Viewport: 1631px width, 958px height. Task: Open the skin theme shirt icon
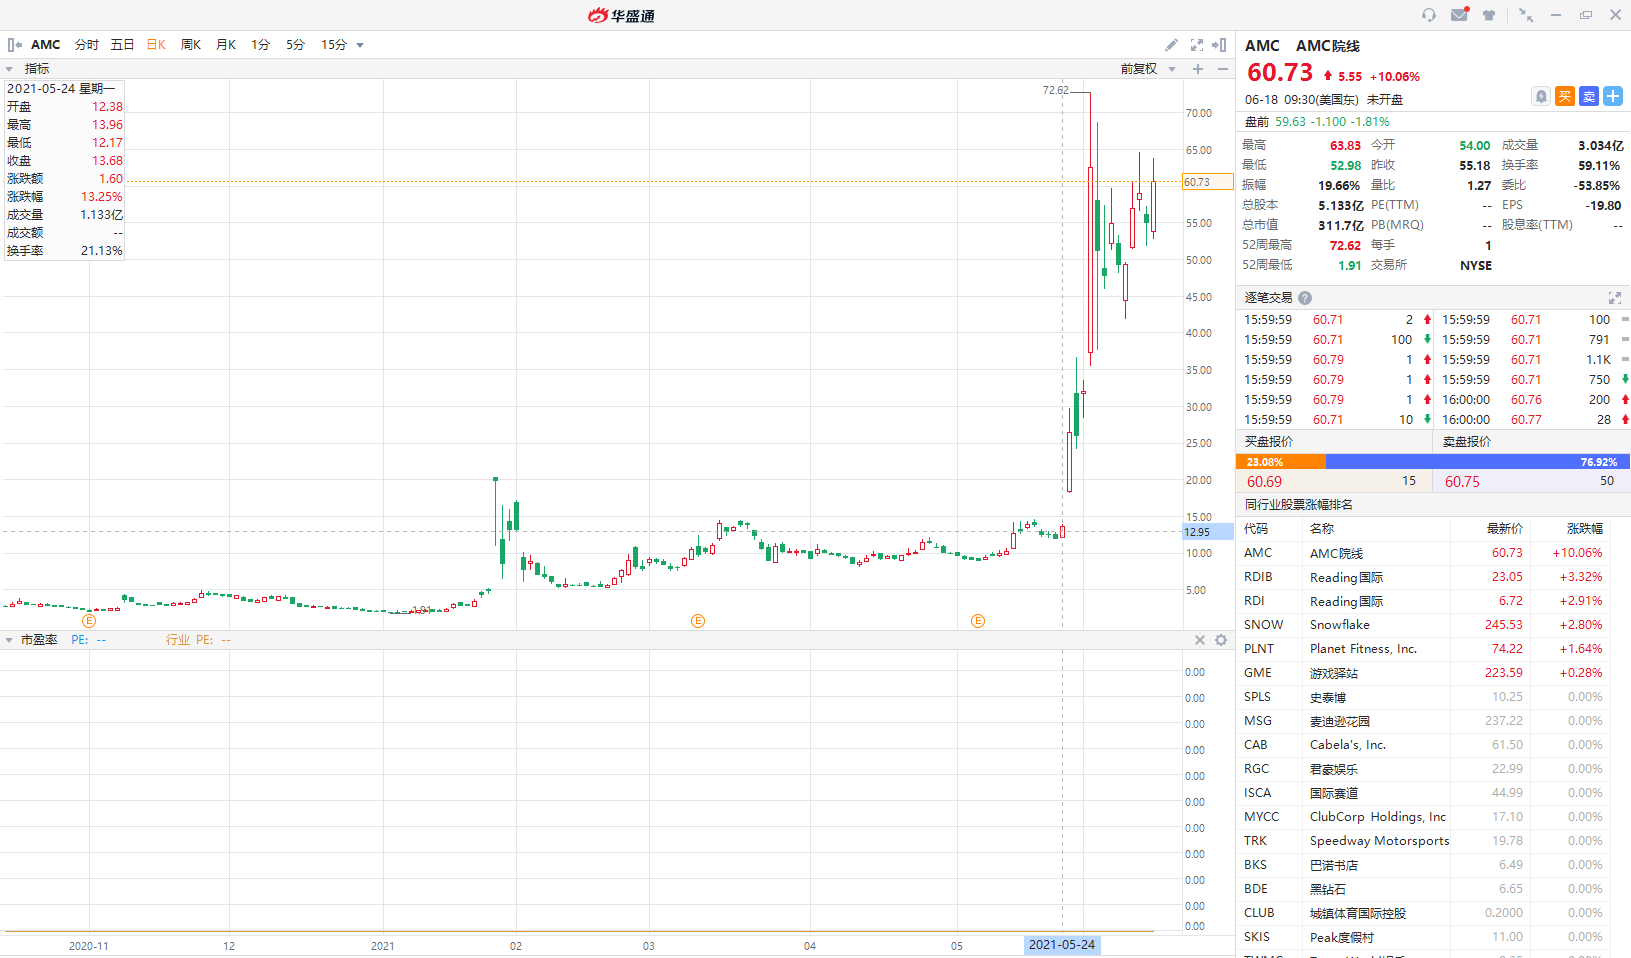[1489, 15]
